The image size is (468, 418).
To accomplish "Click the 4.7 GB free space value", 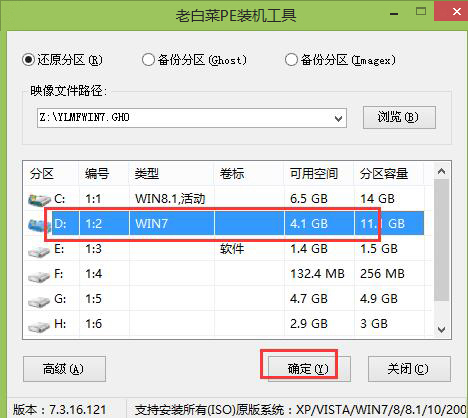I will 309,299.
